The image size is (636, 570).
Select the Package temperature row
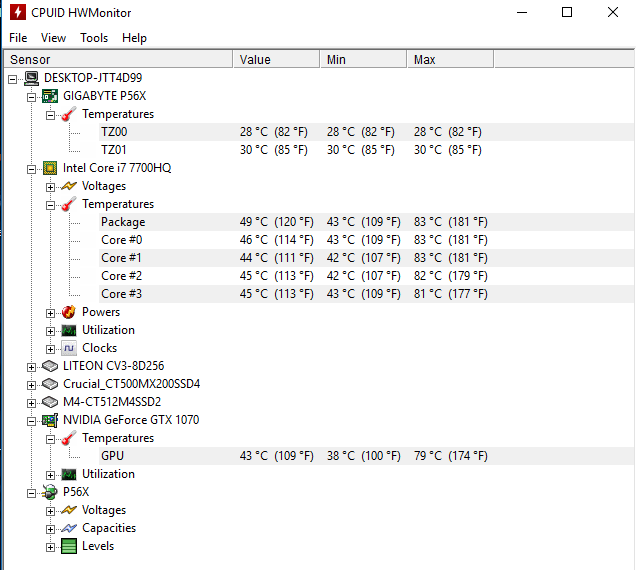367,222
